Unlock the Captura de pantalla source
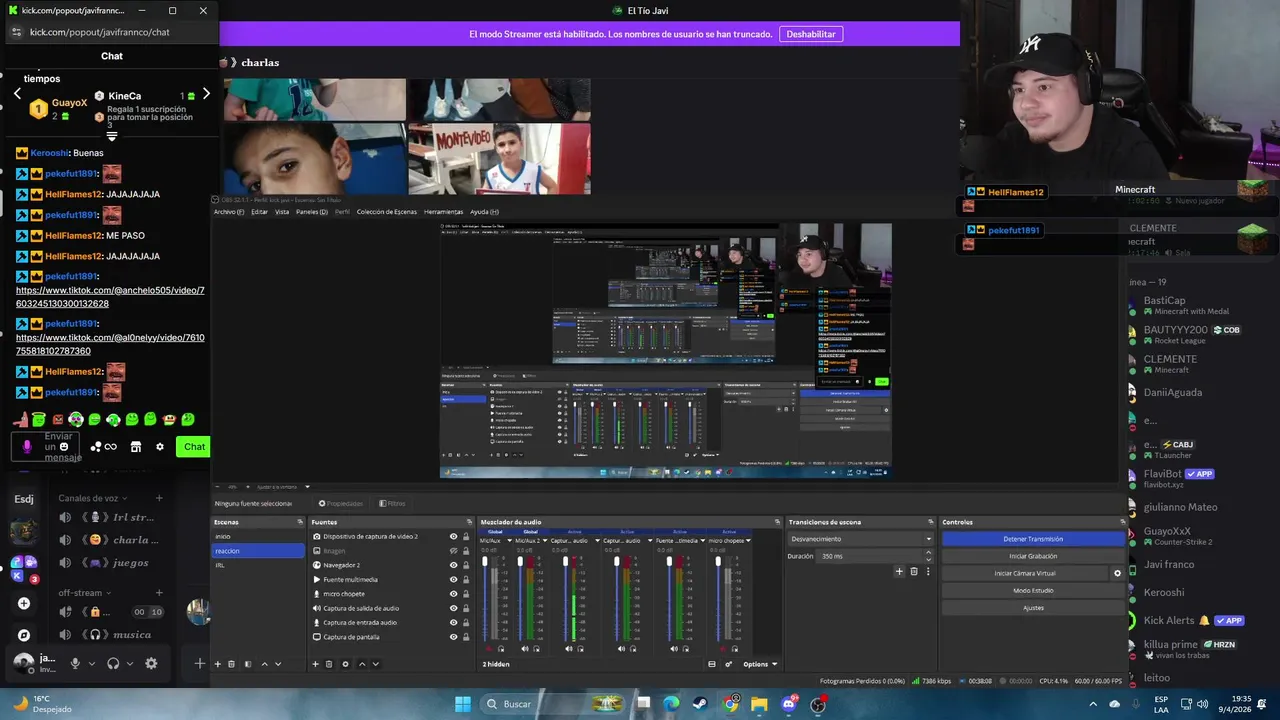1280x720 pixels. pyautogui.click(x=466, y=637)
